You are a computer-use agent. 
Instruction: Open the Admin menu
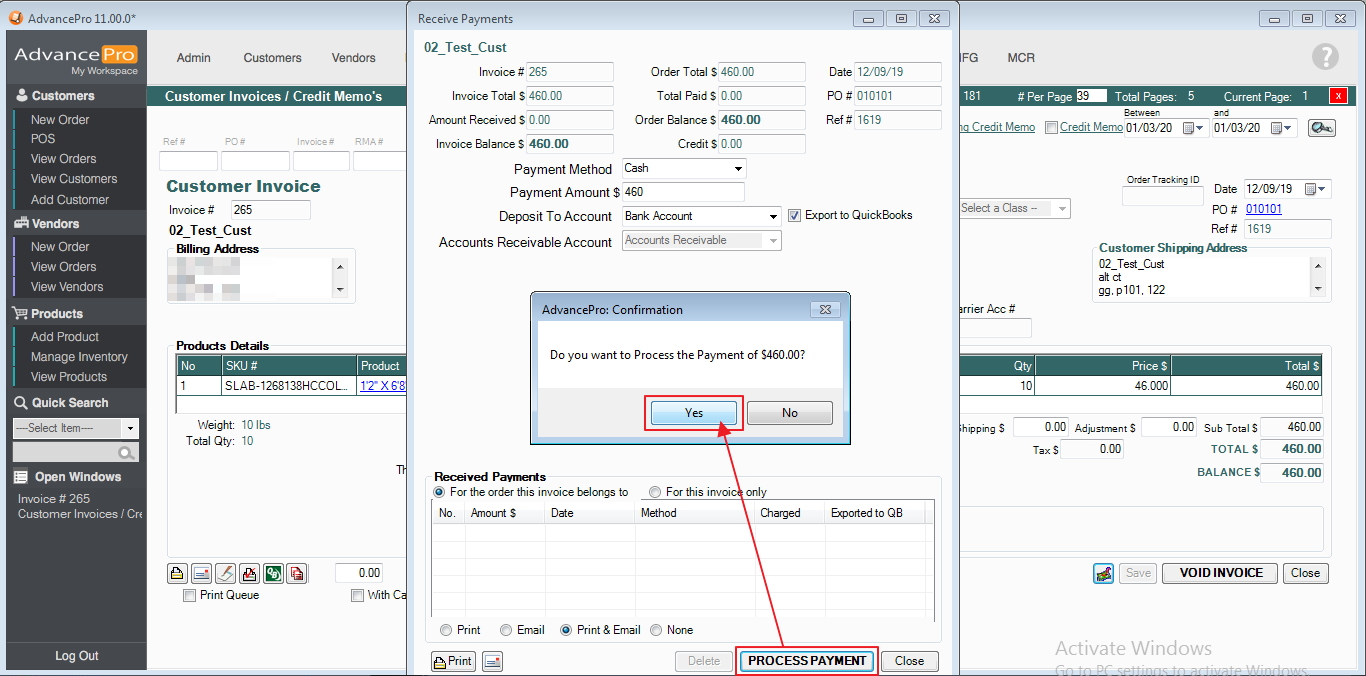pyautogui.click(x=193, y=58)
